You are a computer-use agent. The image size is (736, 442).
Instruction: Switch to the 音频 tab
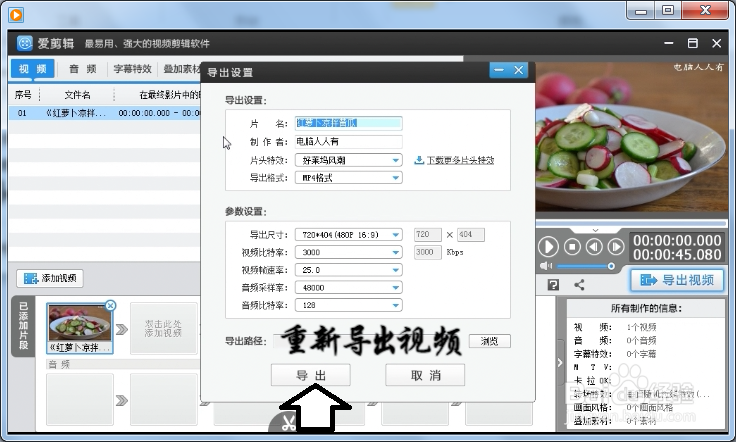(83, 69)
